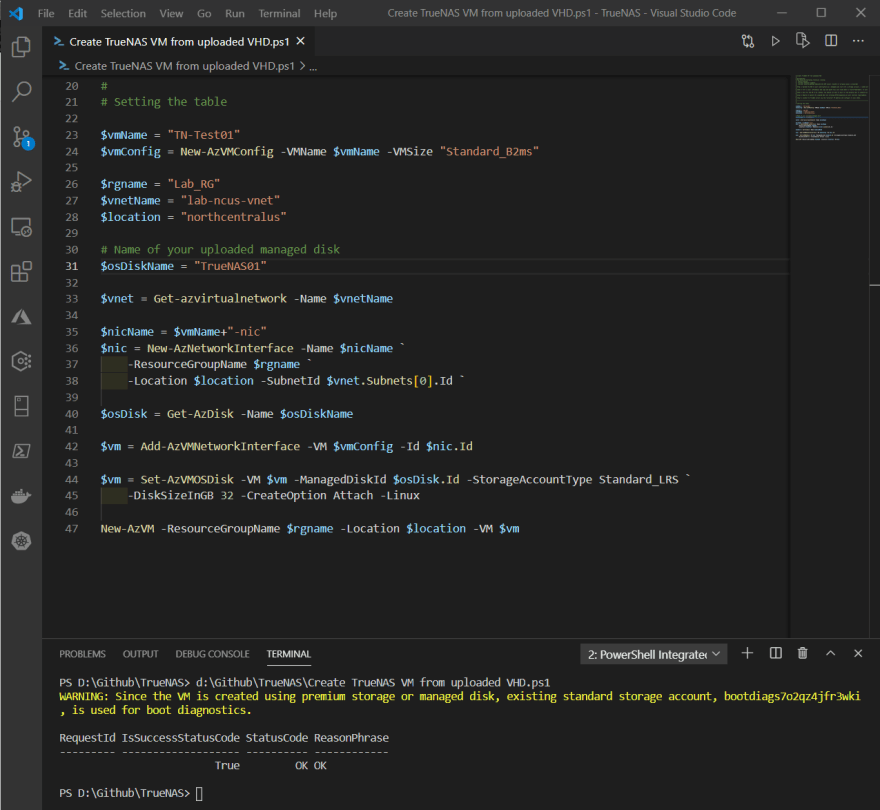Open Source Control view with the pending change badge

(x=22, y=138)
